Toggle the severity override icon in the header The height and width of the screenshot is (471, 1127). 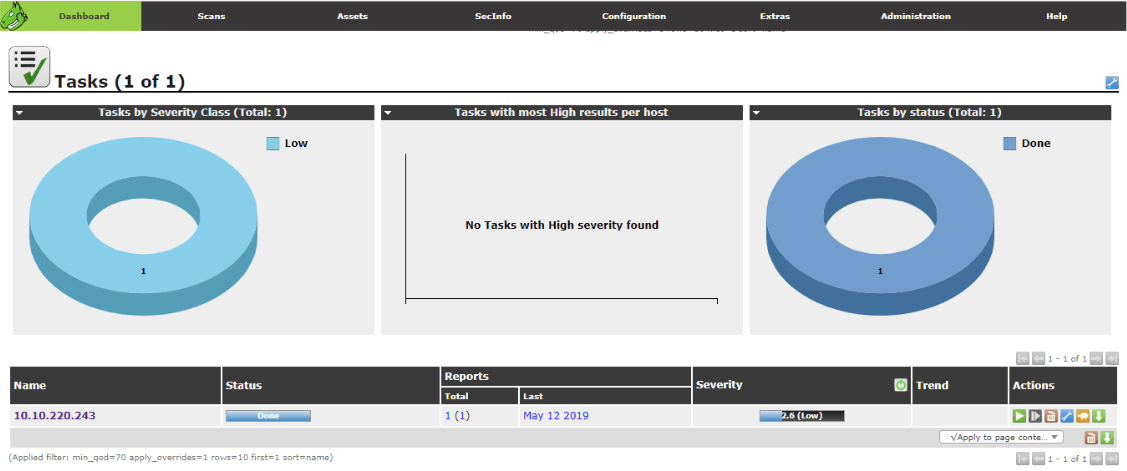point(900,385)
